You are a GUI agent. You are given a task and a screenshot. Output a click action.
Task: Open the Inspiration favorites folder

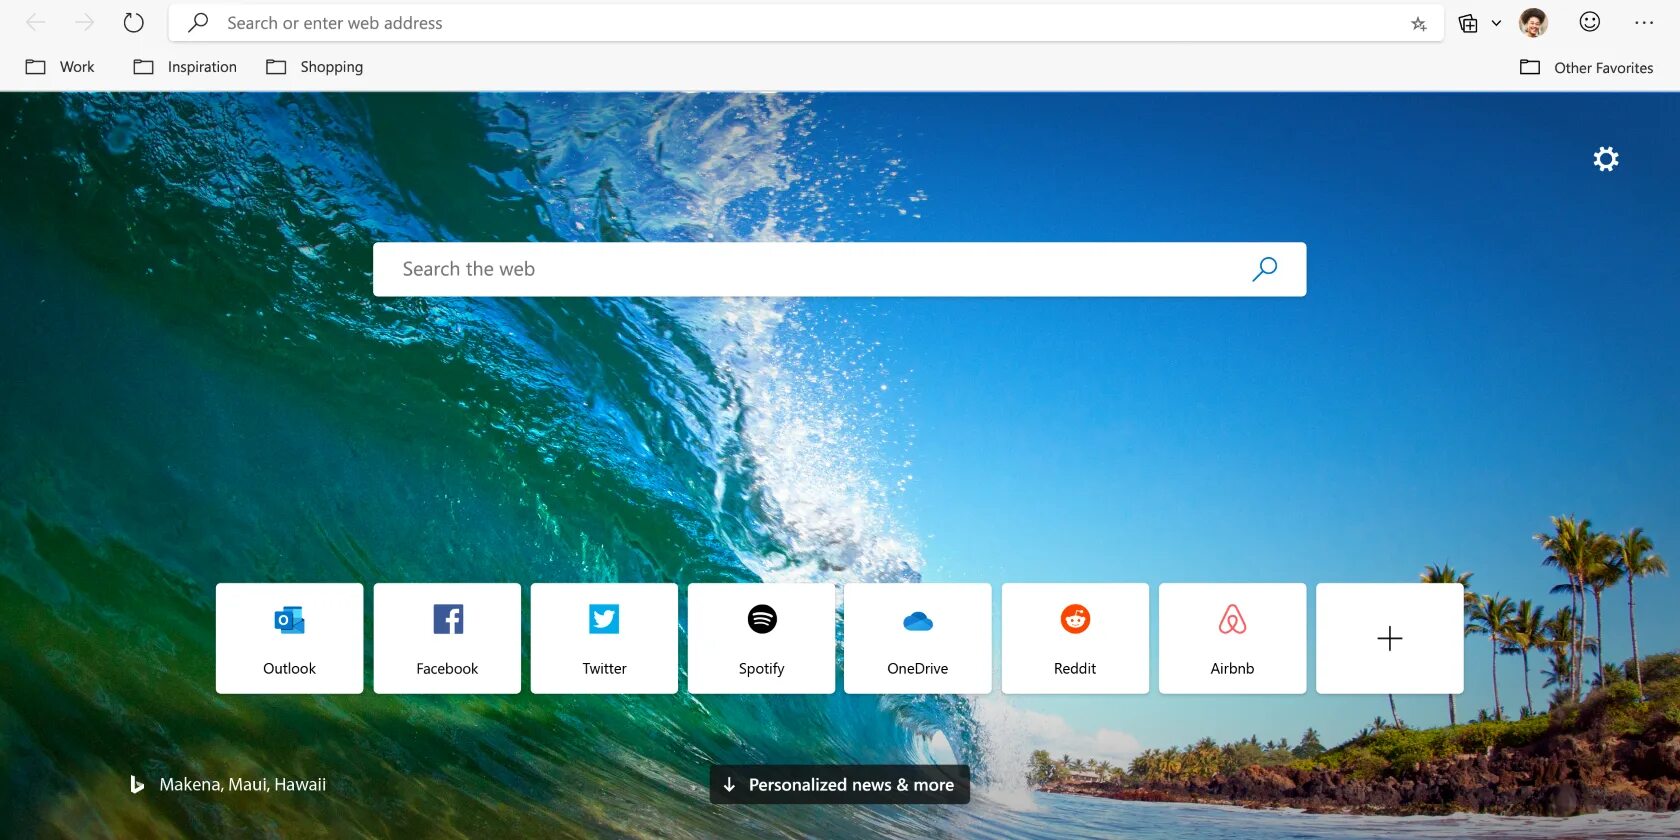pyautogui.click(x=185, y=67)
